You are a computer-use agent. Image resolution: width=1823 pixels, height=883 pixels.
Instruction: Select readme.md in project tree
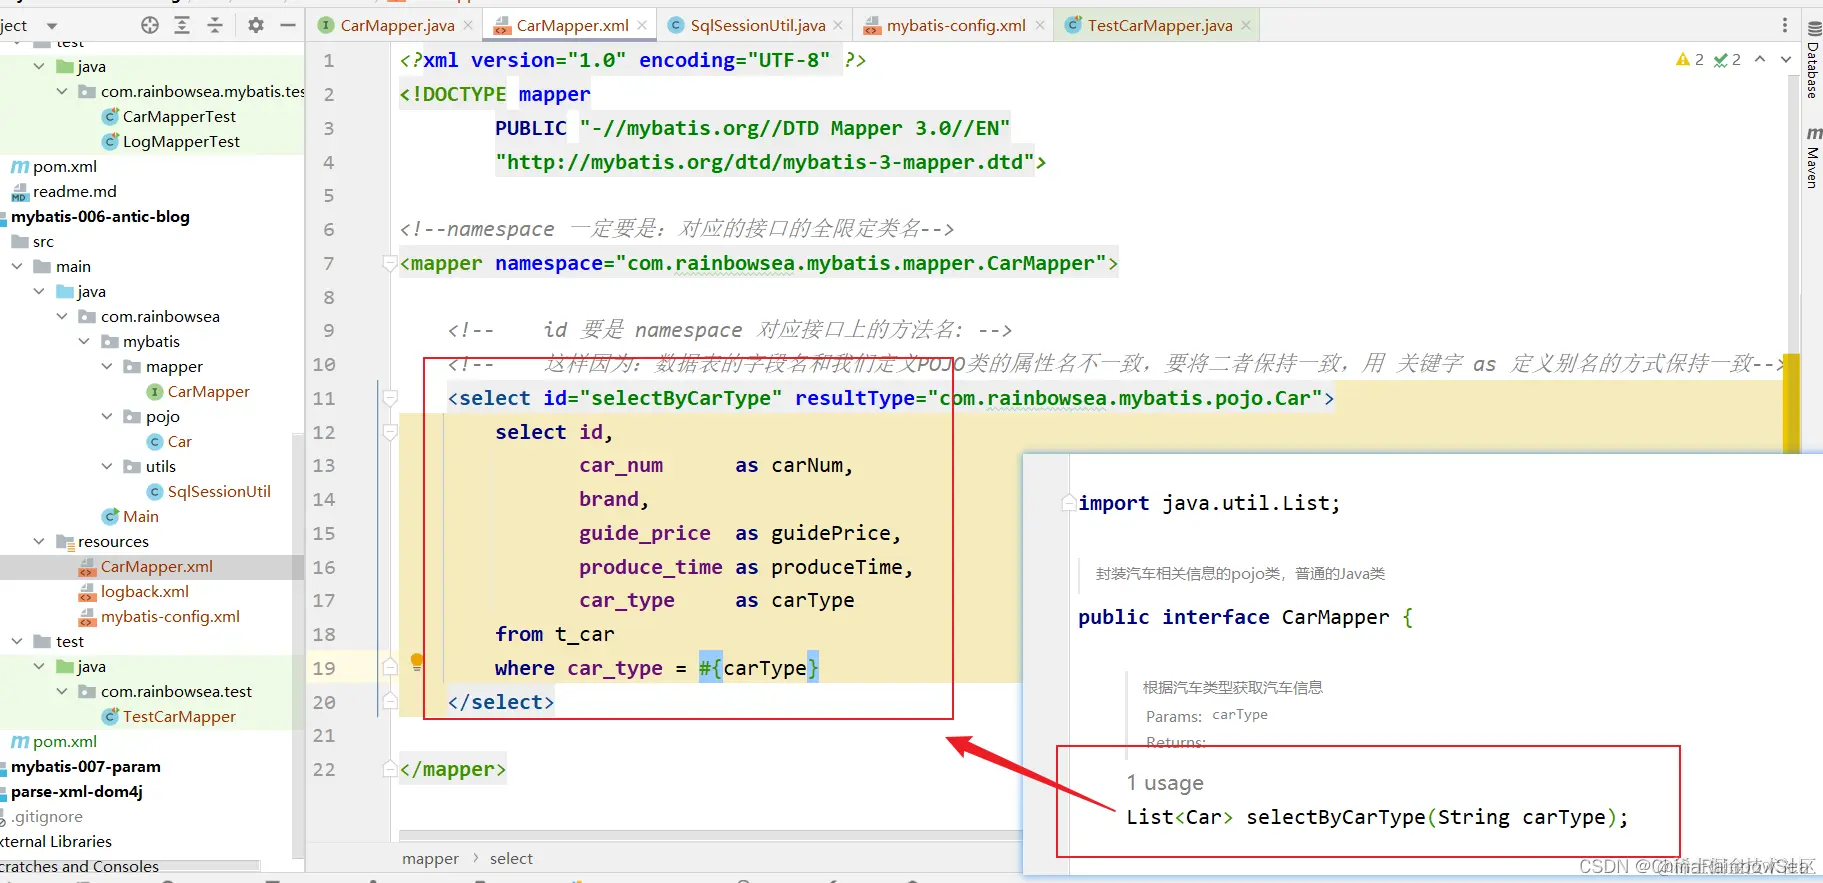click(74, 191)
